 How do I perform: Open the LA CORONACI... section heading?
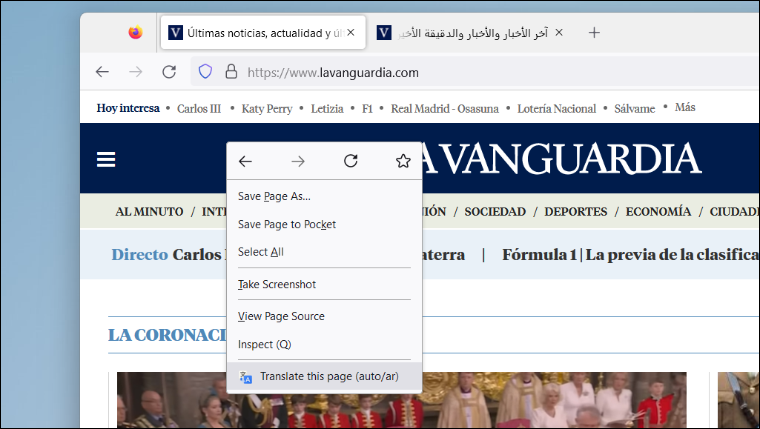tap(167, 335)
